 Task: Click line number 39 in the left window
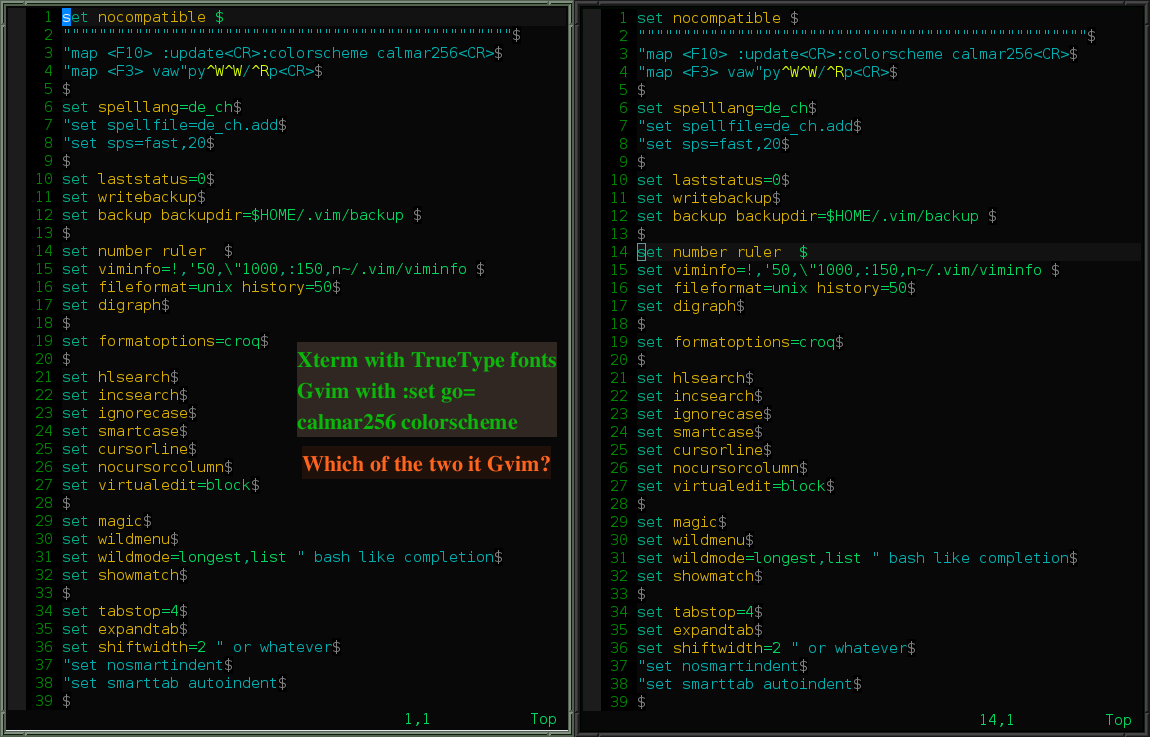coord(44,700)
